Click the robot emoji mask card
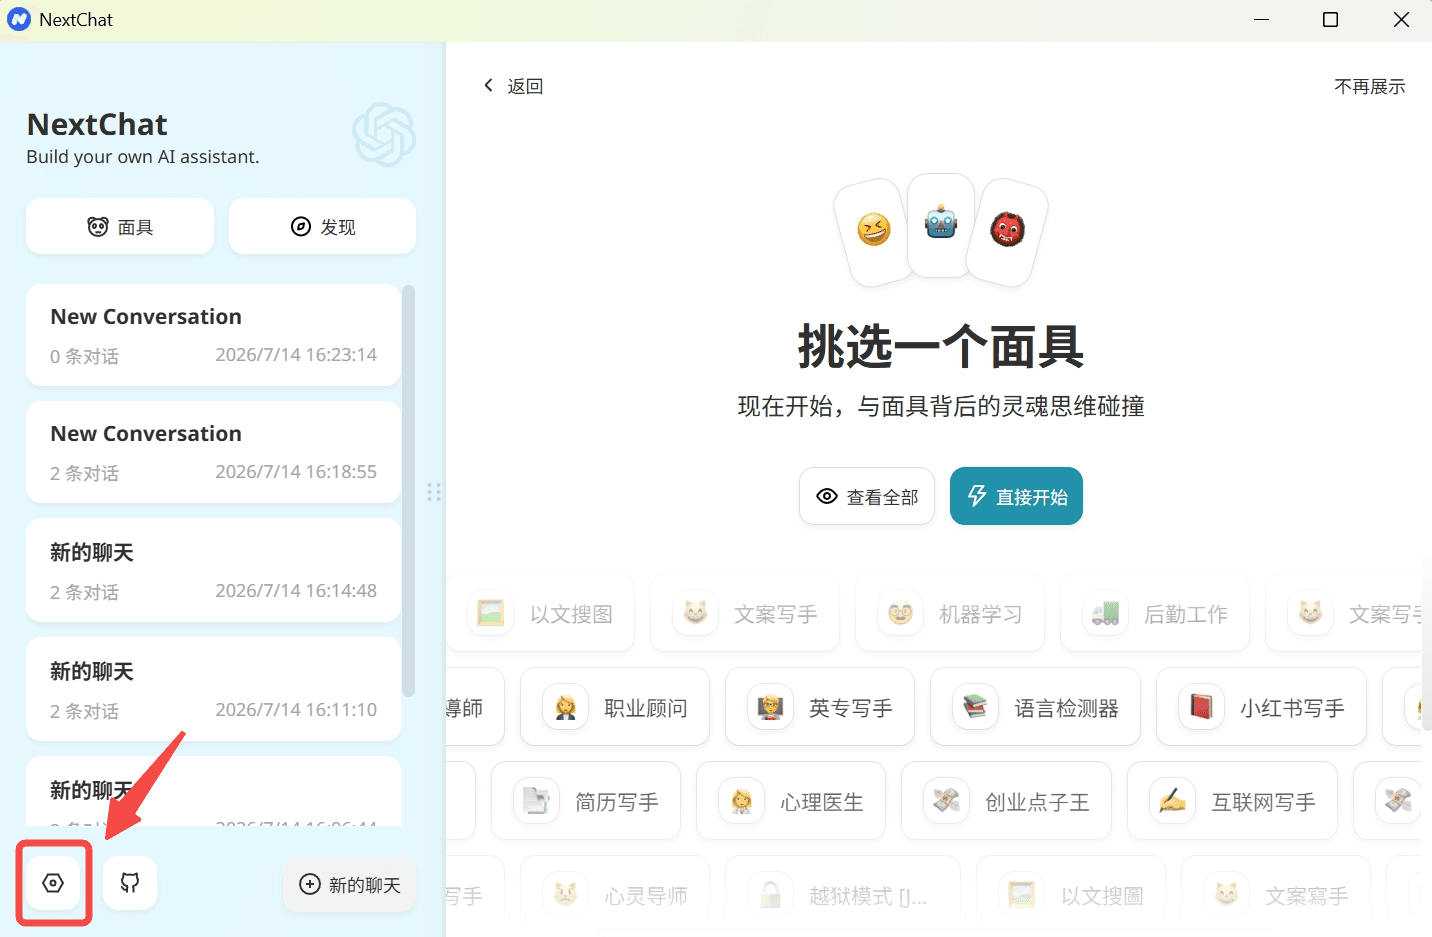The width and height of the screenshot is (1432, 937). coord(941,224)
